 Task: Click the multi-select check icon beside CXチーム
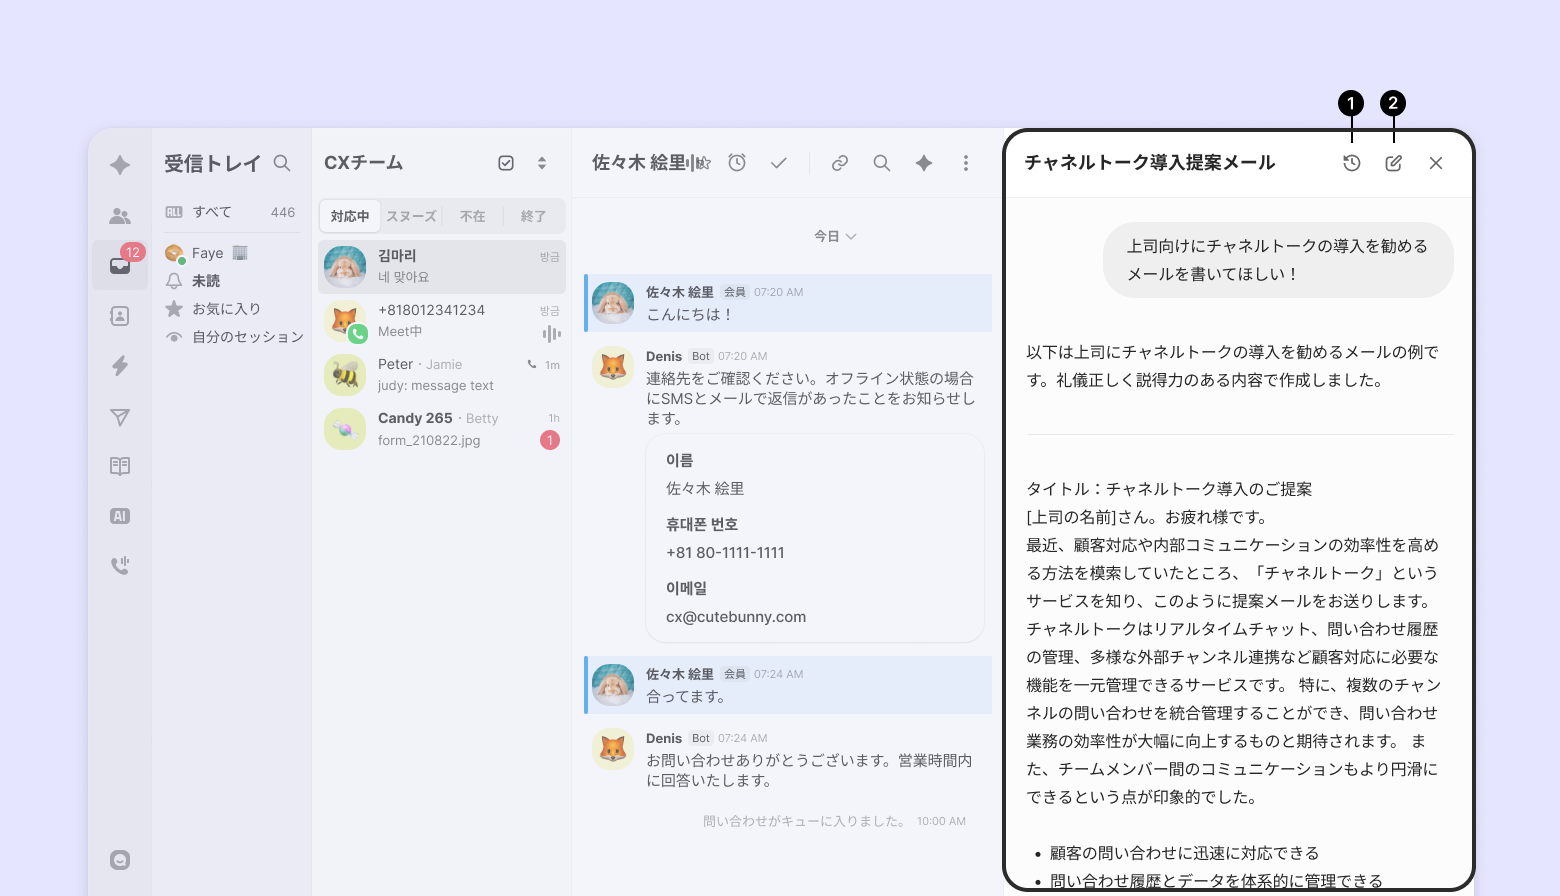click(x=506, y=163)
